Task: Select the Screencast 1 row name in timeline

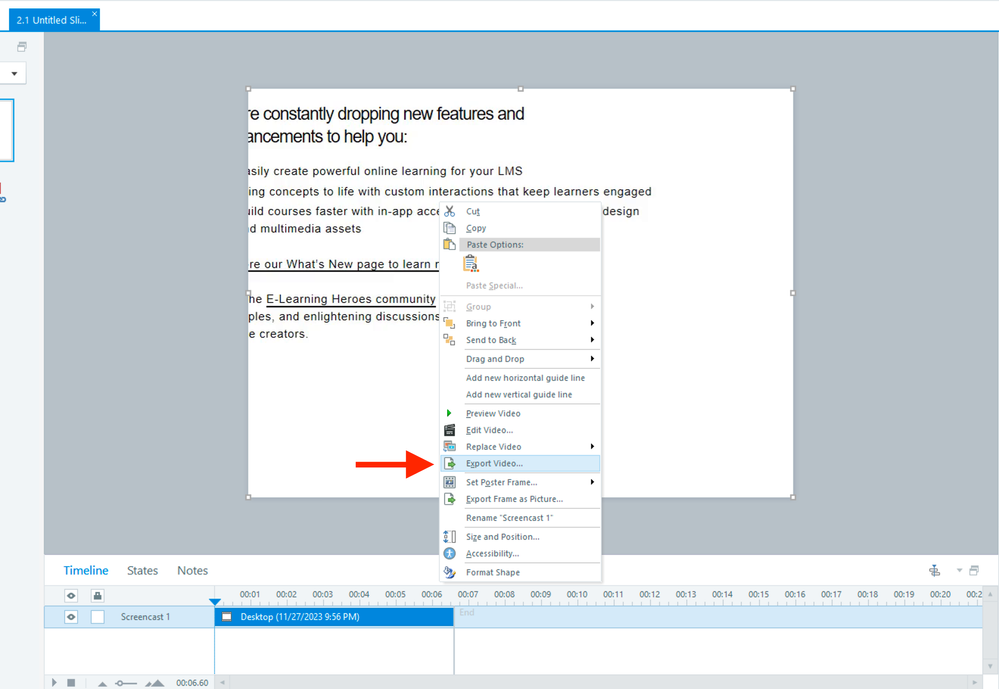Action: pos(145,617)
